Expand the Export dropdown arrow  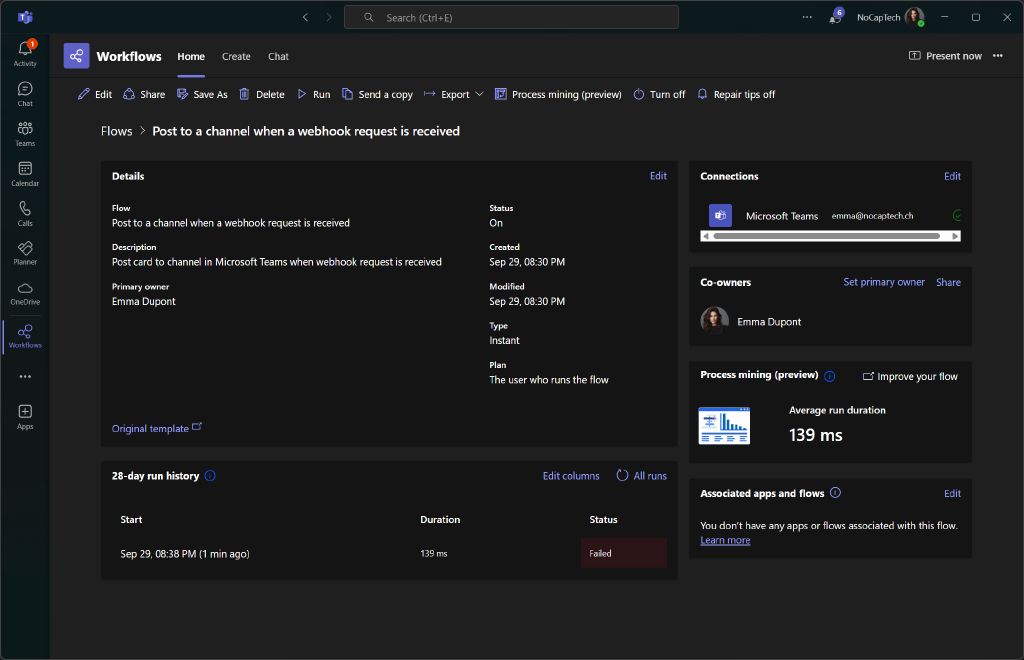pos(479,95)
